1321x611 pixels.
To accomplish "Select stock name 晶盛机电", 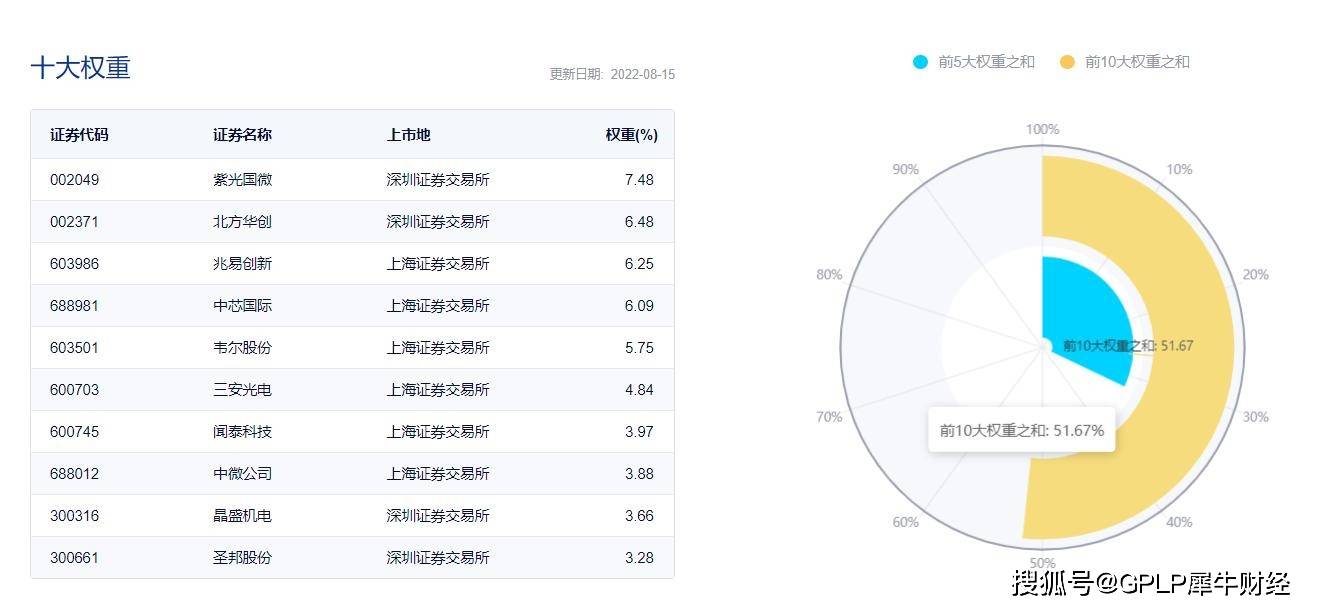I will [242, 516].
